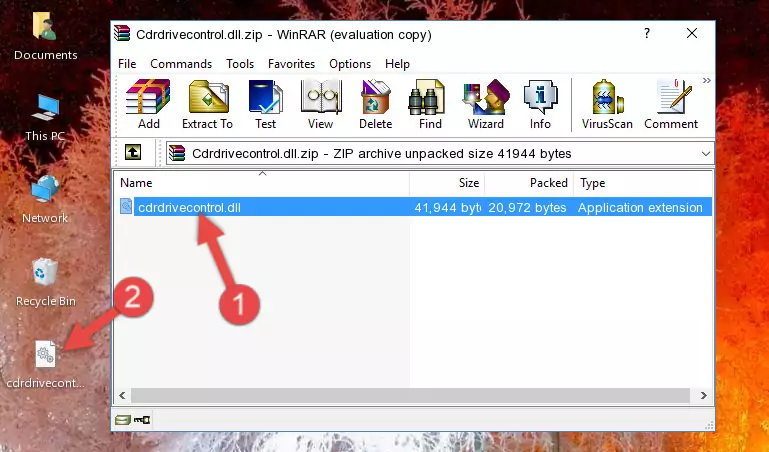The width and height of the screenshot is (769, 452).
Task: Open the Help menu
Action: point(397,64)
